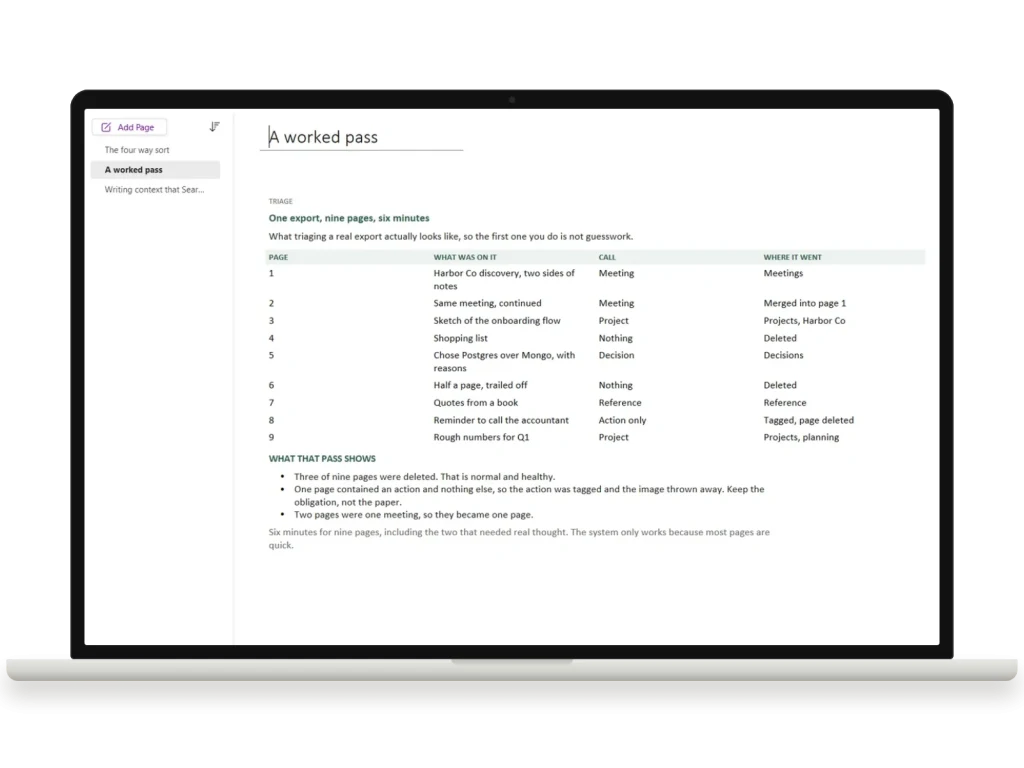Click the 'Action only' cell
1024x768 pixels.
click(x=622, y=421)
